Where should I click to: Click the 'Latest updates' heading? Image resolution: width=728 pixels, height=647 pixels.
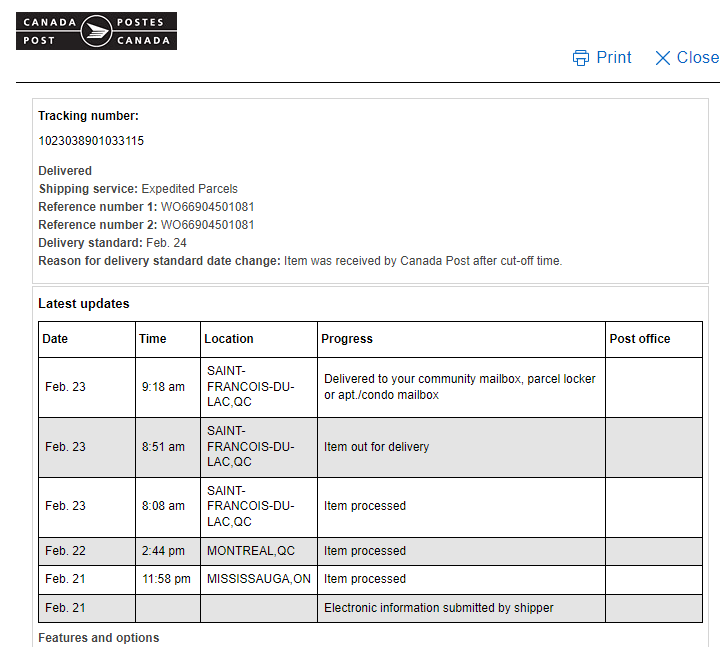(x=84, y=304)
